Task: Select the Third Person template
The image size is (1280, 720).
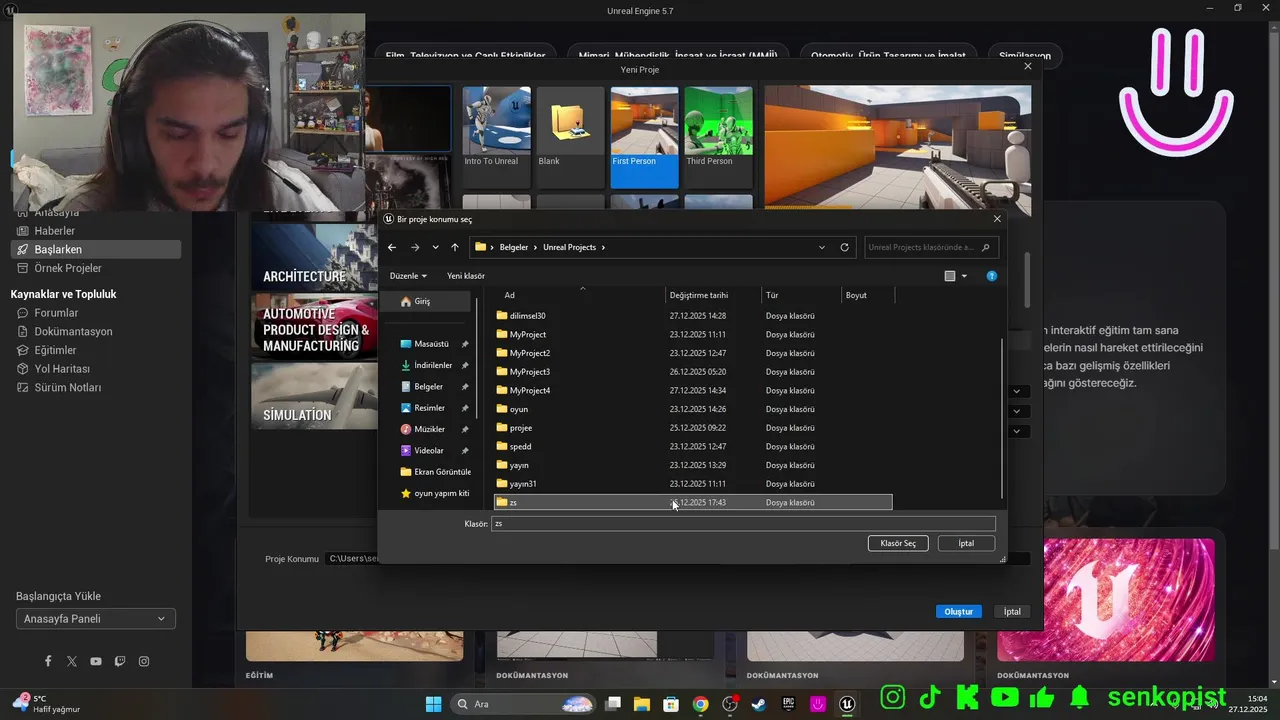Action: click(x=719, y=137)
